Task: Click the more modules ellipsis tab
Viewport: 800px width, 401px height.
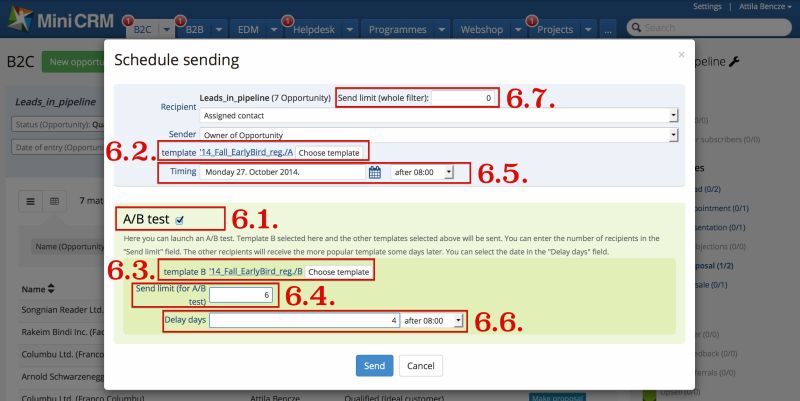Action: click(608, 30)
